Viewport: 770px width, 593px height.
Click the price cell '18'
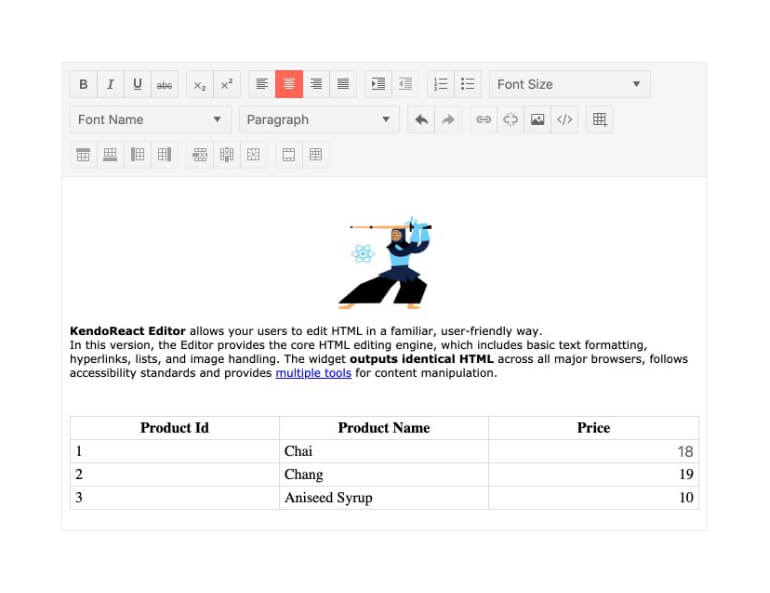pyautogui.click(x=593, y=451)
